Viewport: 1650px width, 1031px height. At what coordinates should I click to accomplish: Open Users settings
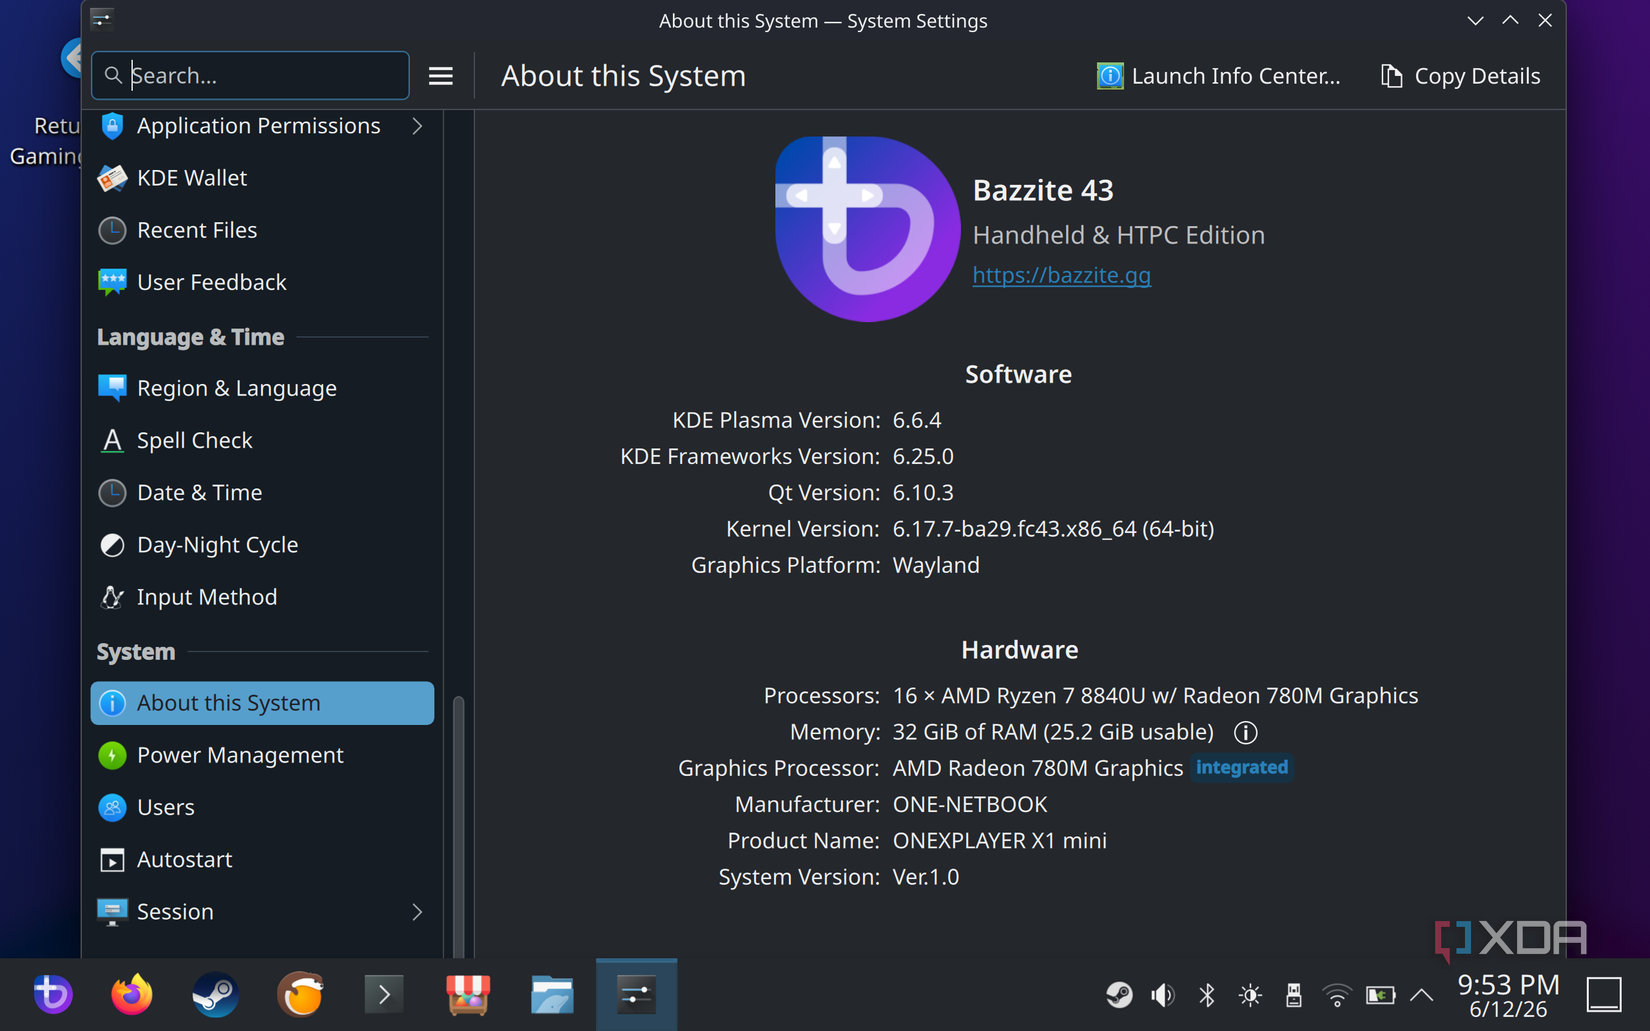pyautogui.click(x=262, y=807)
